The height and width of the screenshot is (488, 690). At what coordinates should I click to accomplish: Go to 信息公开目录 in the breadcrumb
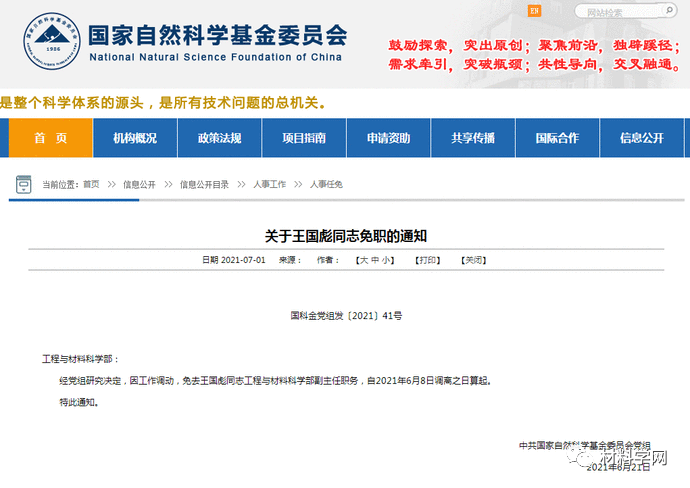pyautogui.click(x=204, y=185)
